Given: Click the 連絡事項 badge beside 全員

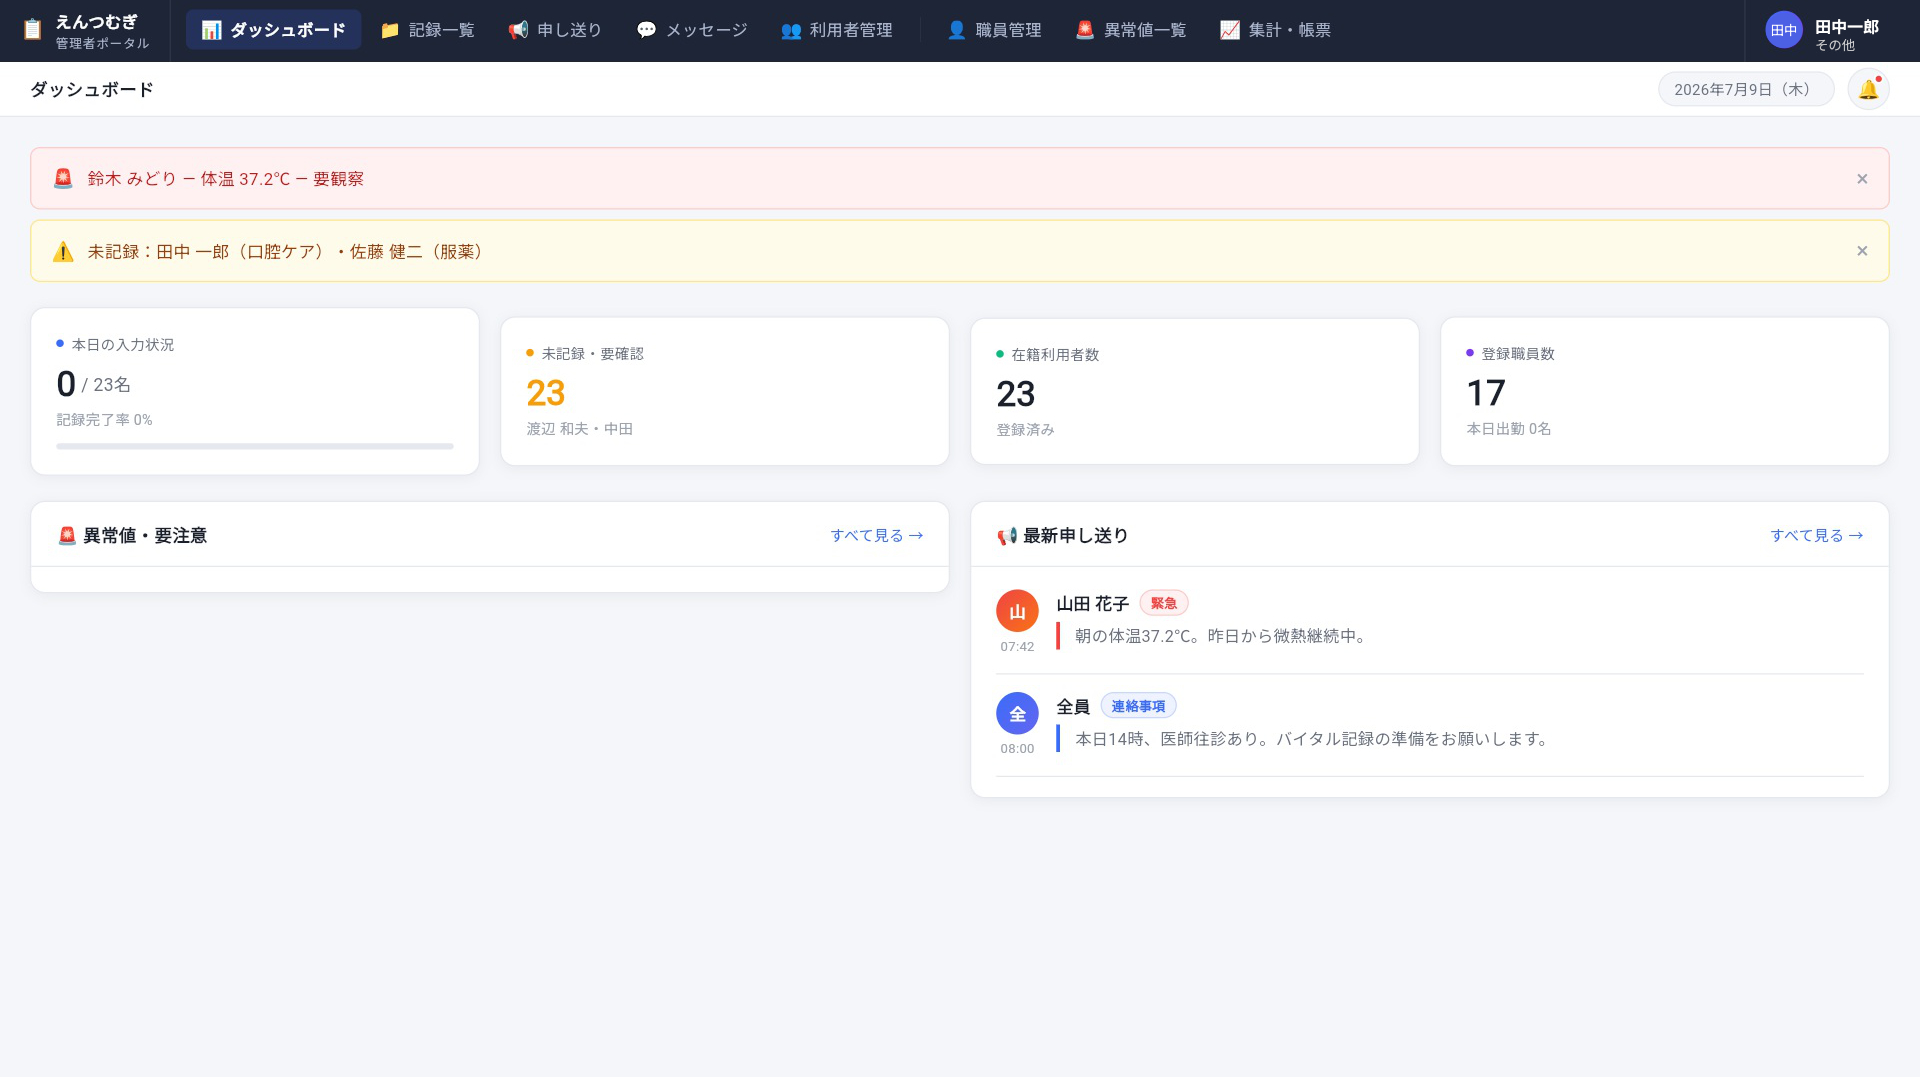Looking at the screenshot, I should point(1138,706).
